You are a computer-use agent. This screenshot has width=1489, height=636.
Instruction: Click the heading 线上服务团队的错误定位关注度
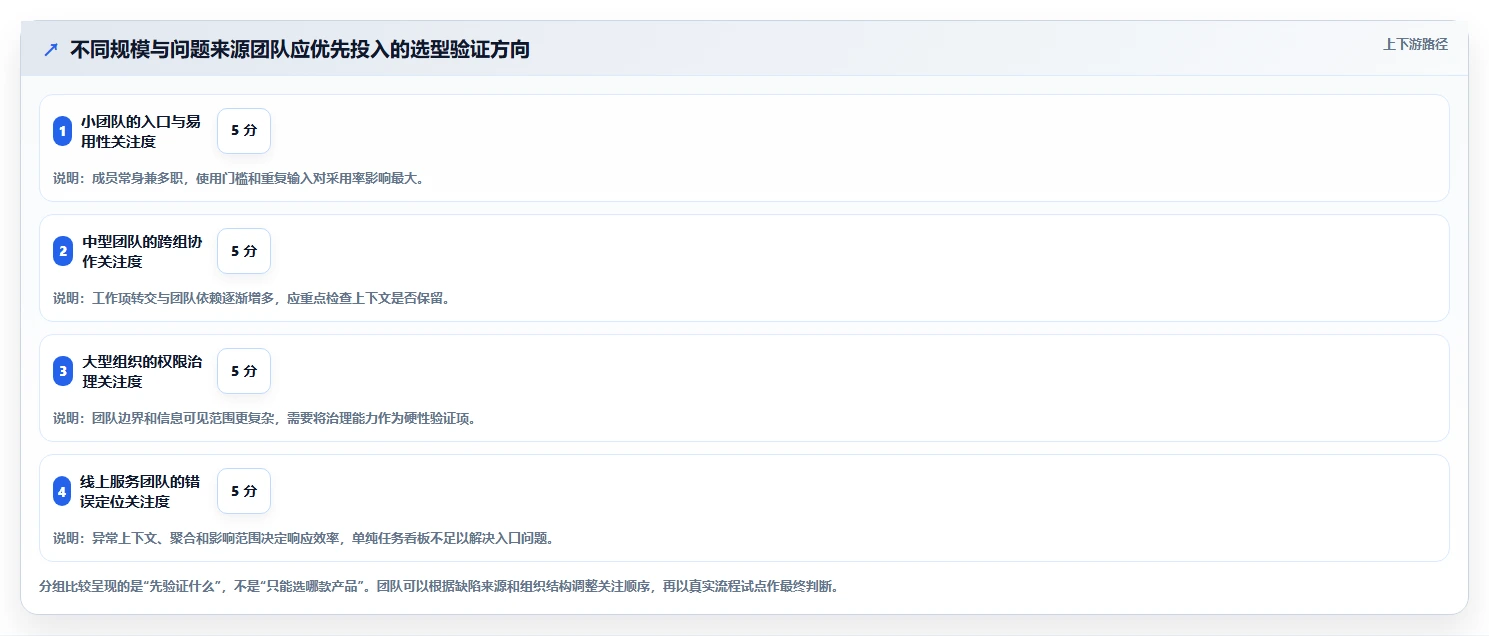[x=141, y=491]
